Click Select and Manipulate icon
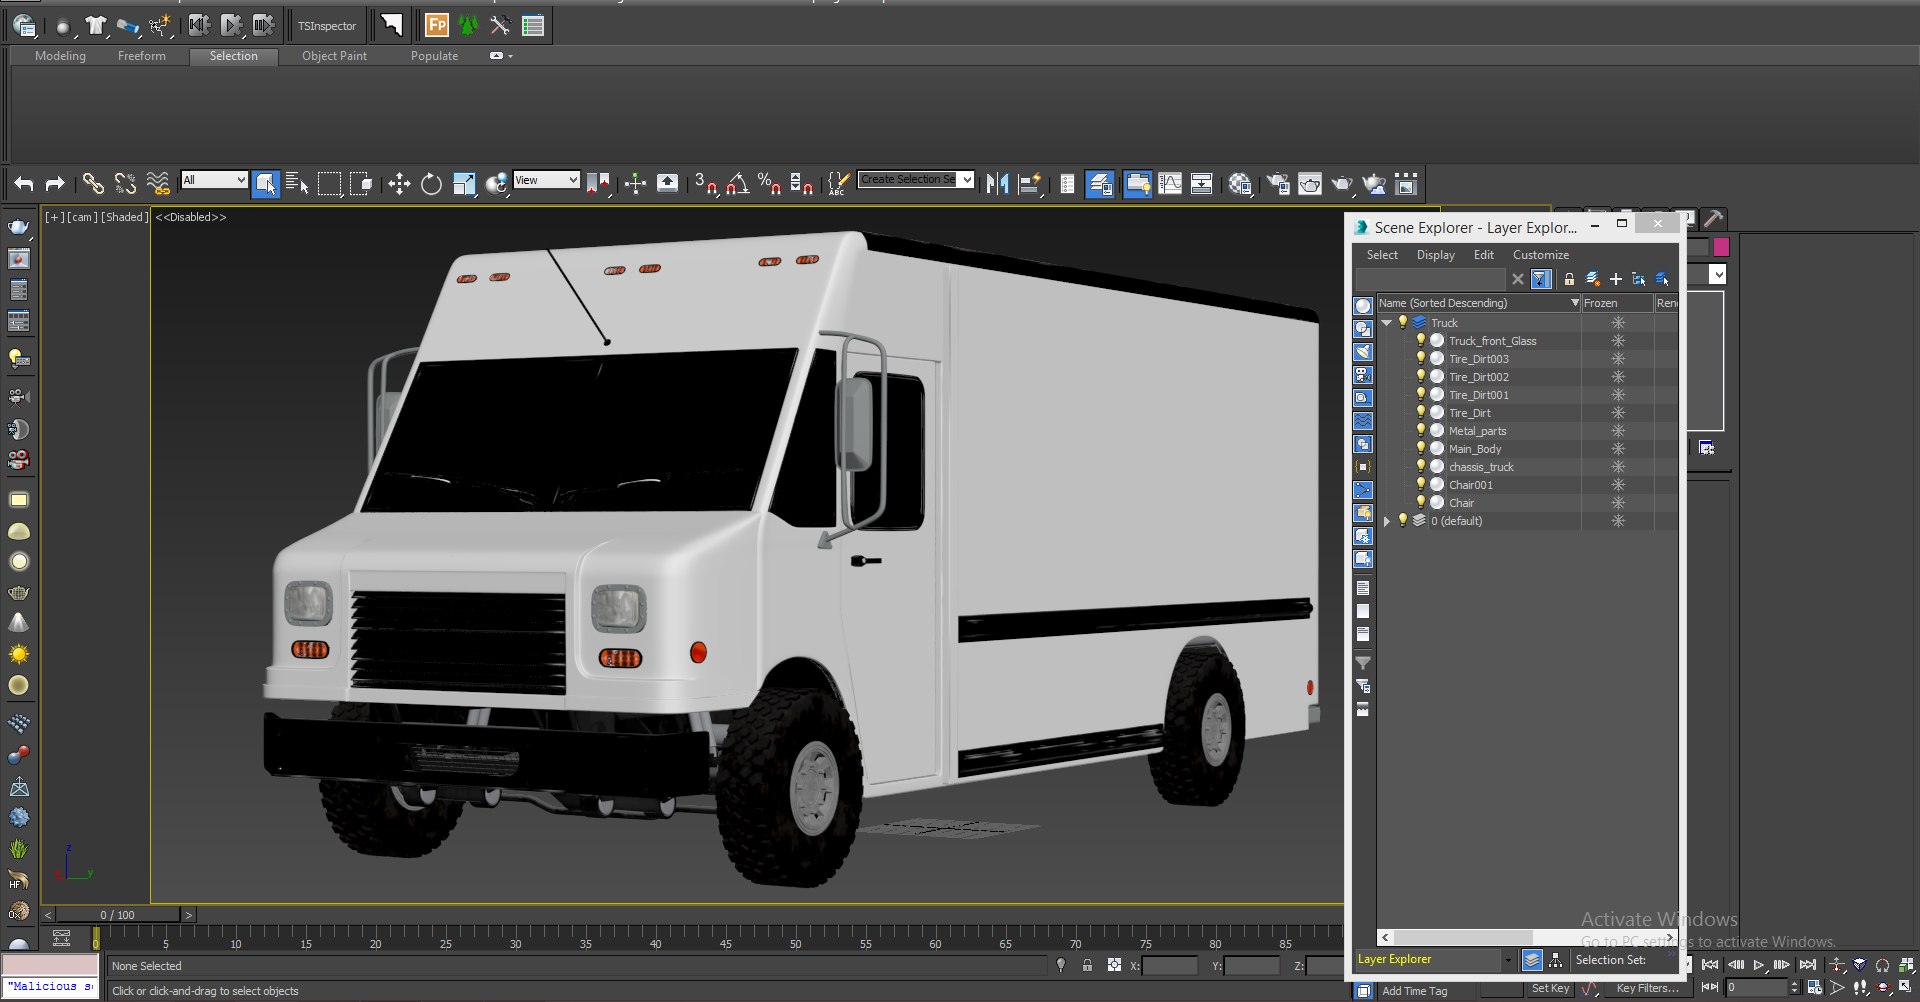Image resolution: width=1920 pixels, height=1002 pixels. coord(635,183)
